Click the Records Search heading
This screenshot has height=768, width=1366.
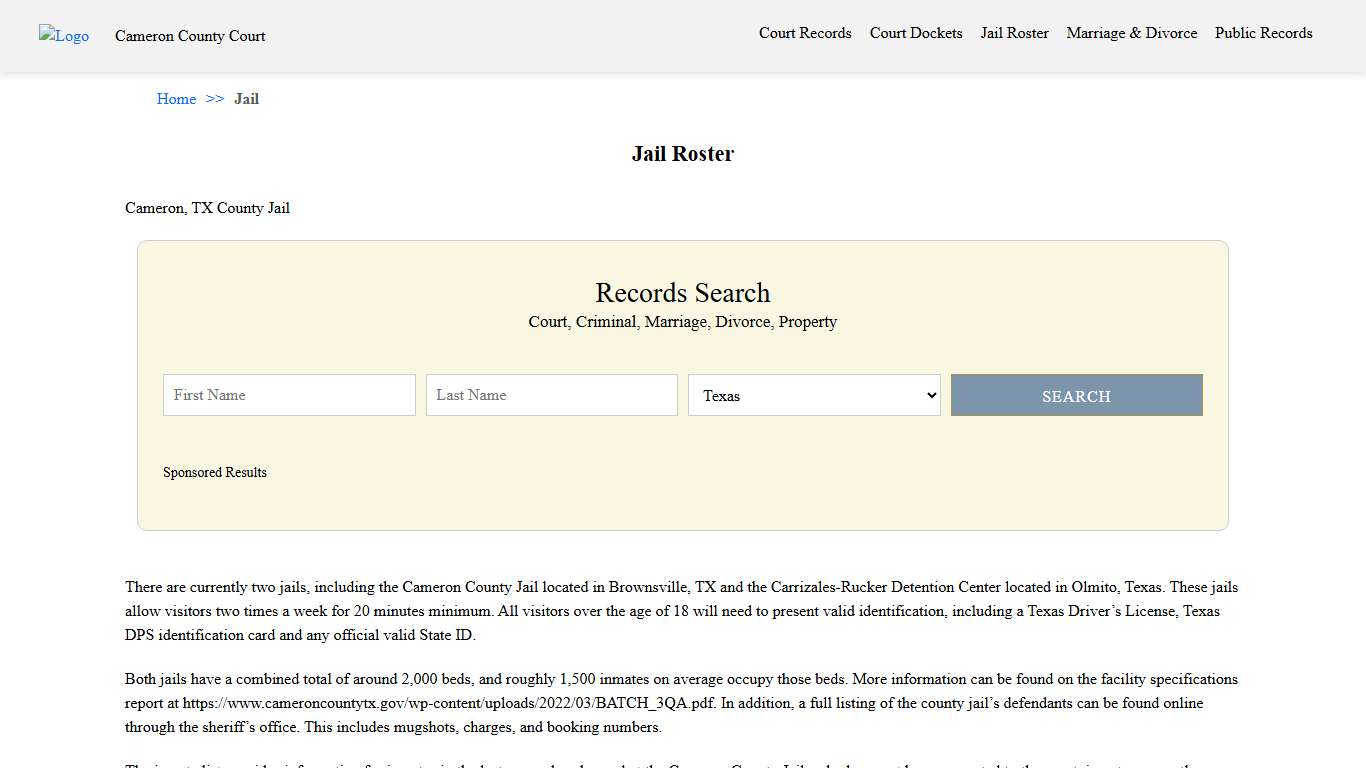coord(682,293)
